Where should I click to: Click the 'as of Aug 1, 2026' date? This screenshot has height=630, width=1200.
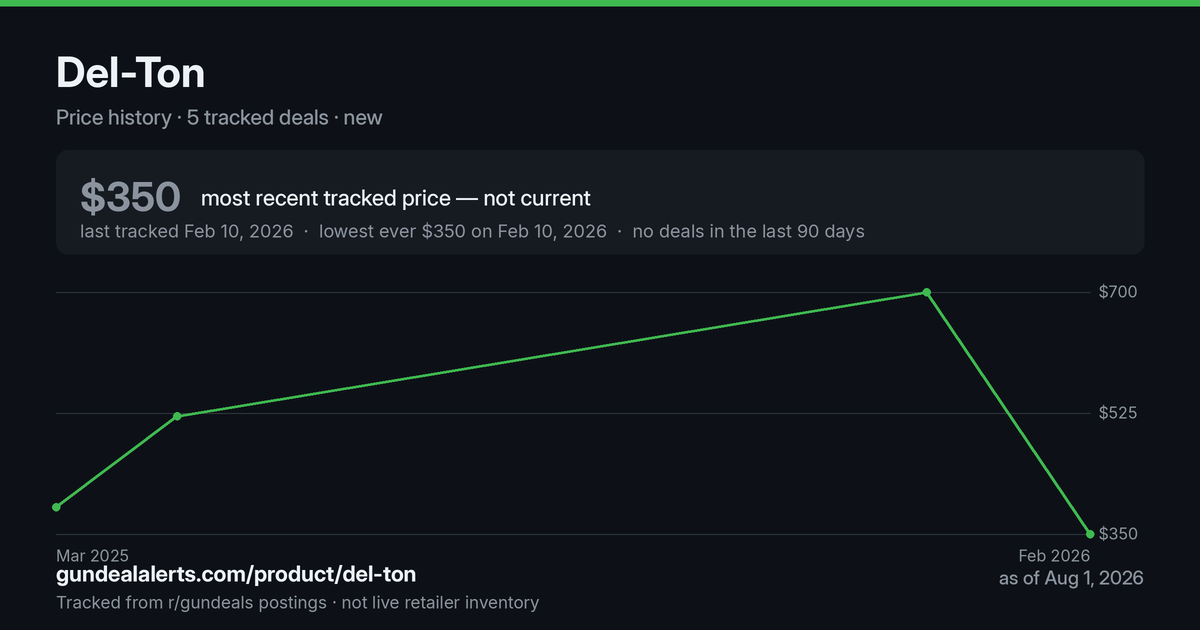[1071, 578]
